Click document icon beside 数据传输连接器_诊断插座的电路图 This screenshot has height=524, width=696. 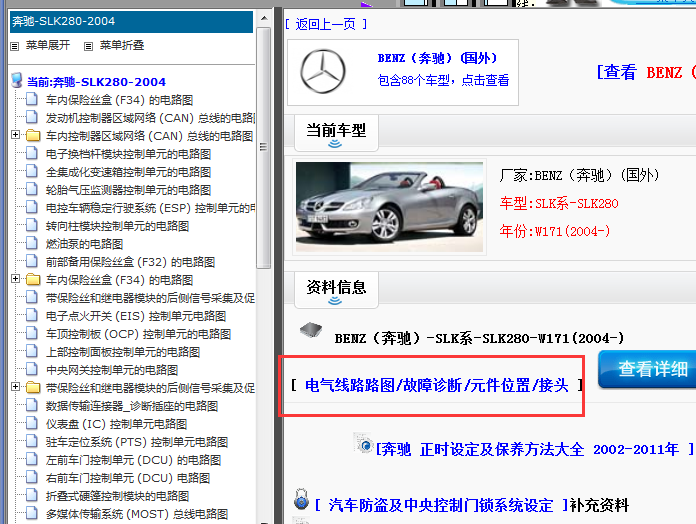click(x=32, y=406)
